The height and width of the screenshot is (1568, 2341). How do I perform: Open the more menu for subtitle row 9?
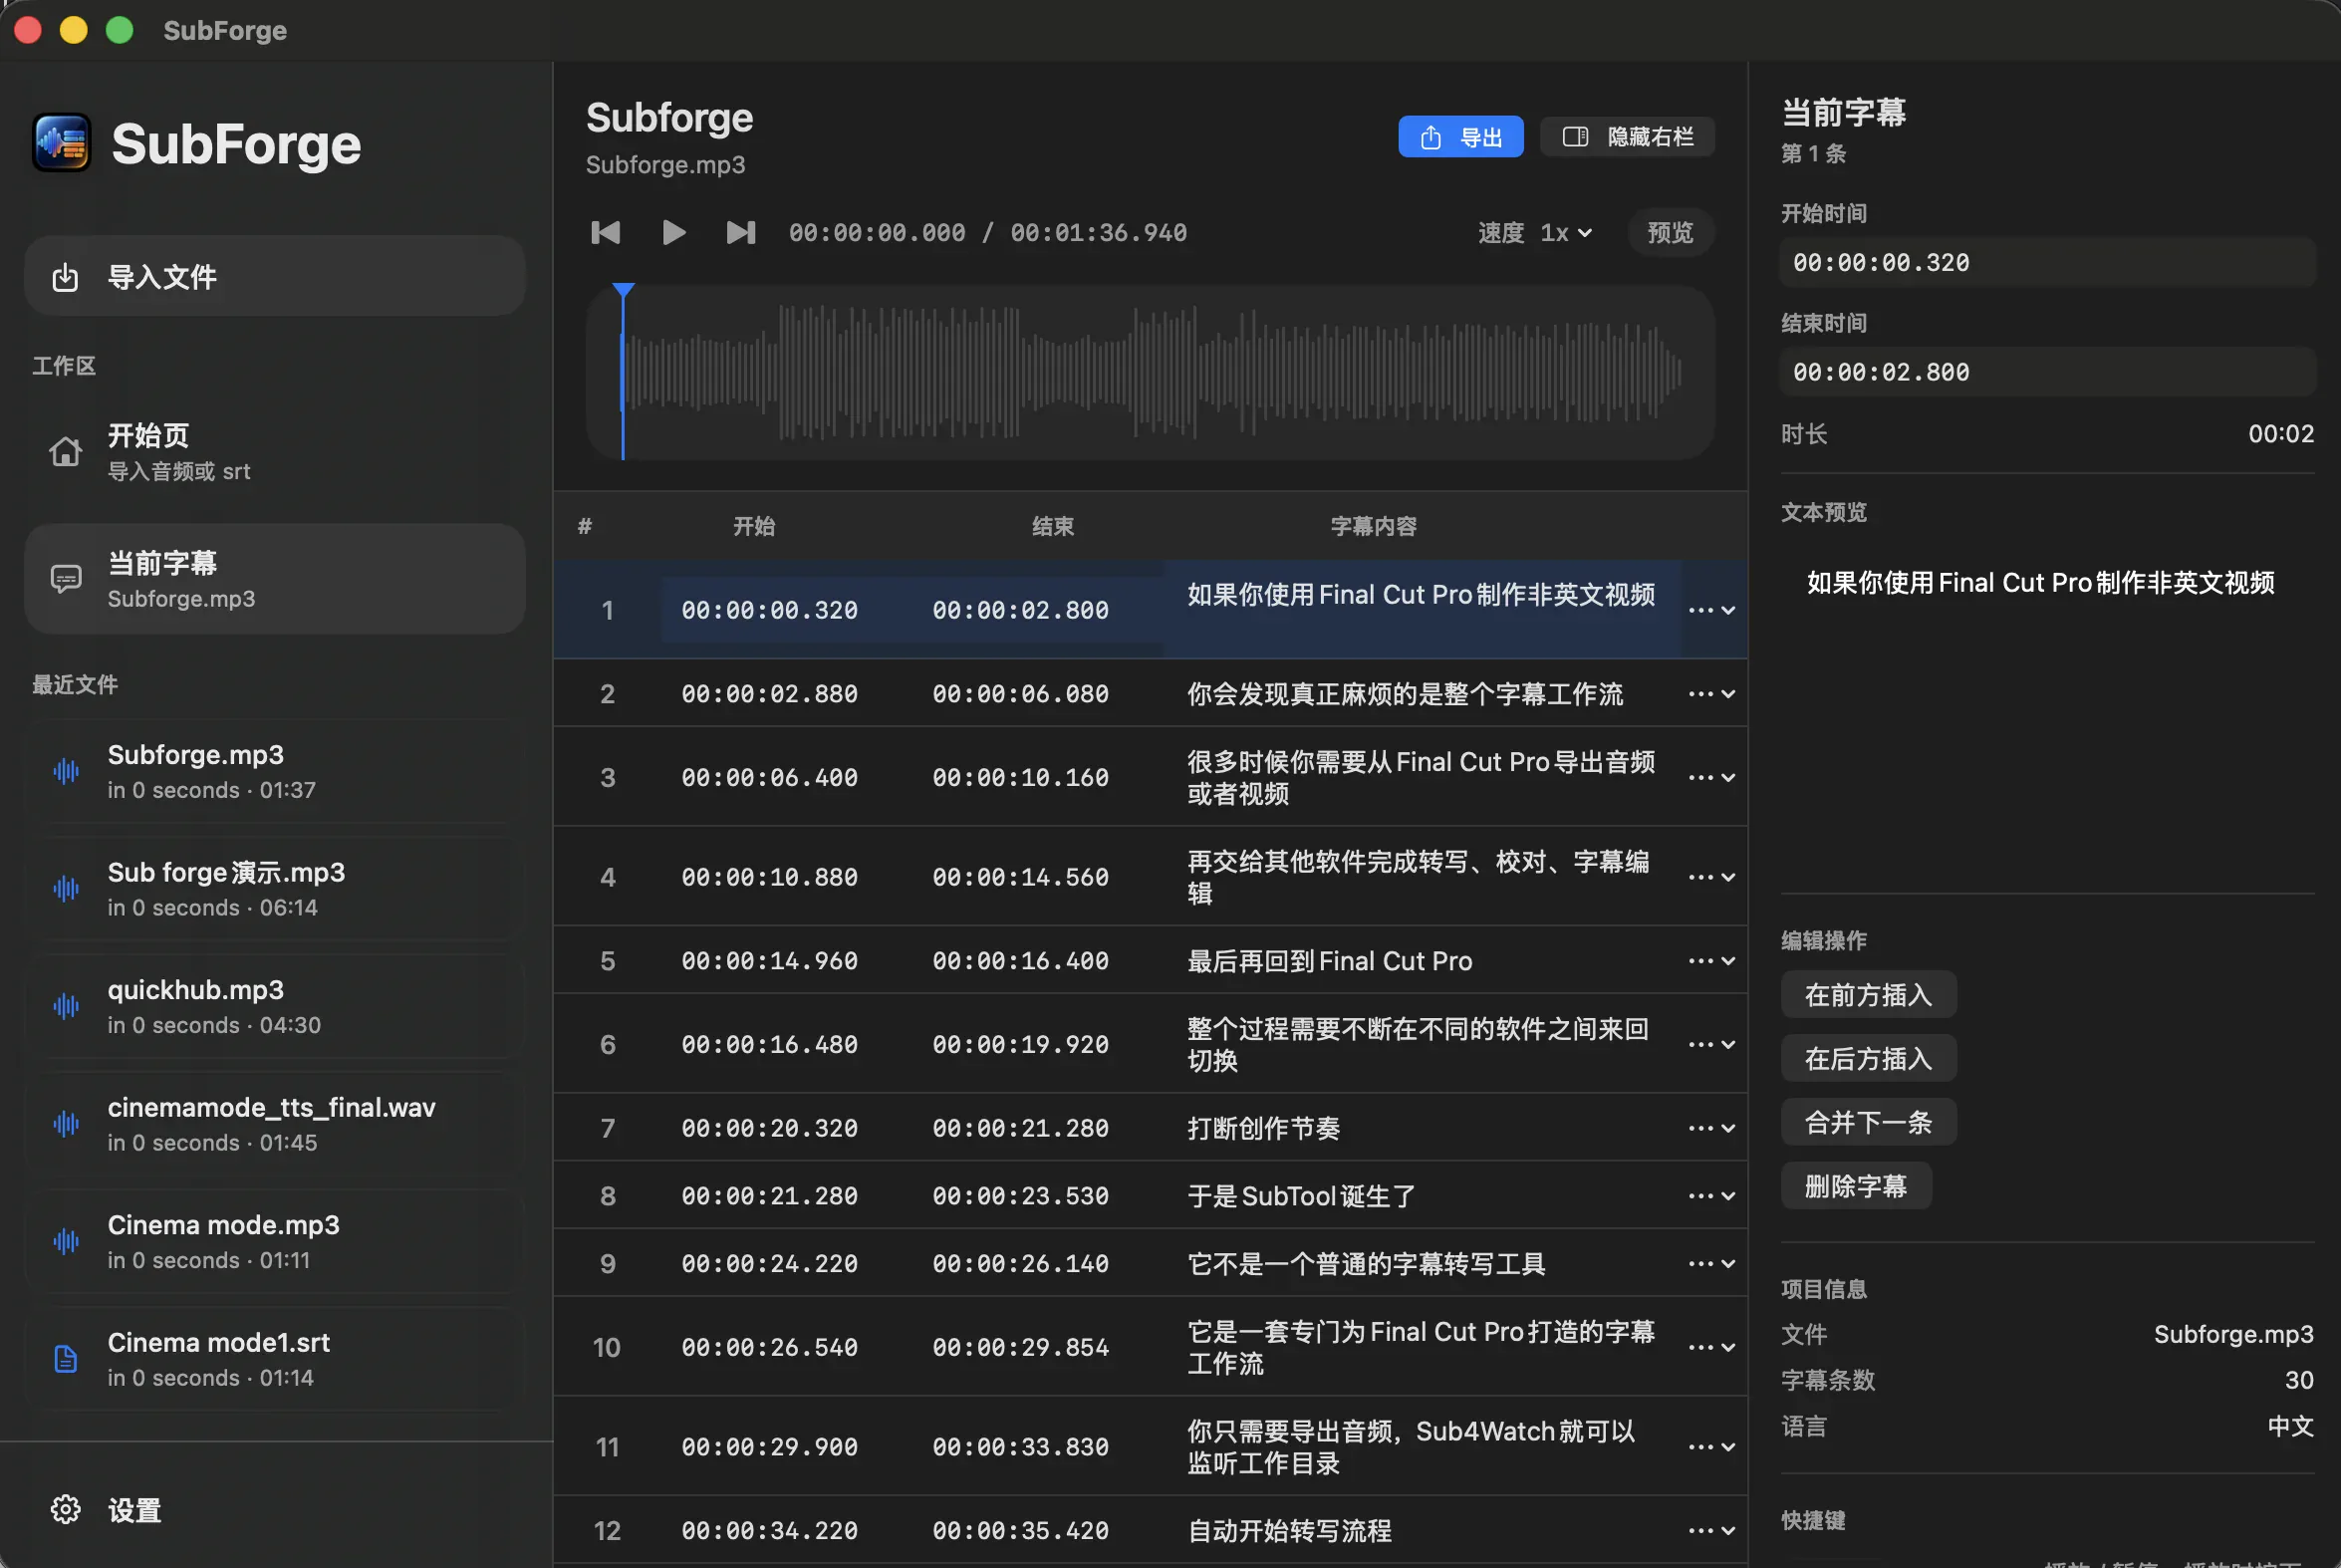1711,1264
